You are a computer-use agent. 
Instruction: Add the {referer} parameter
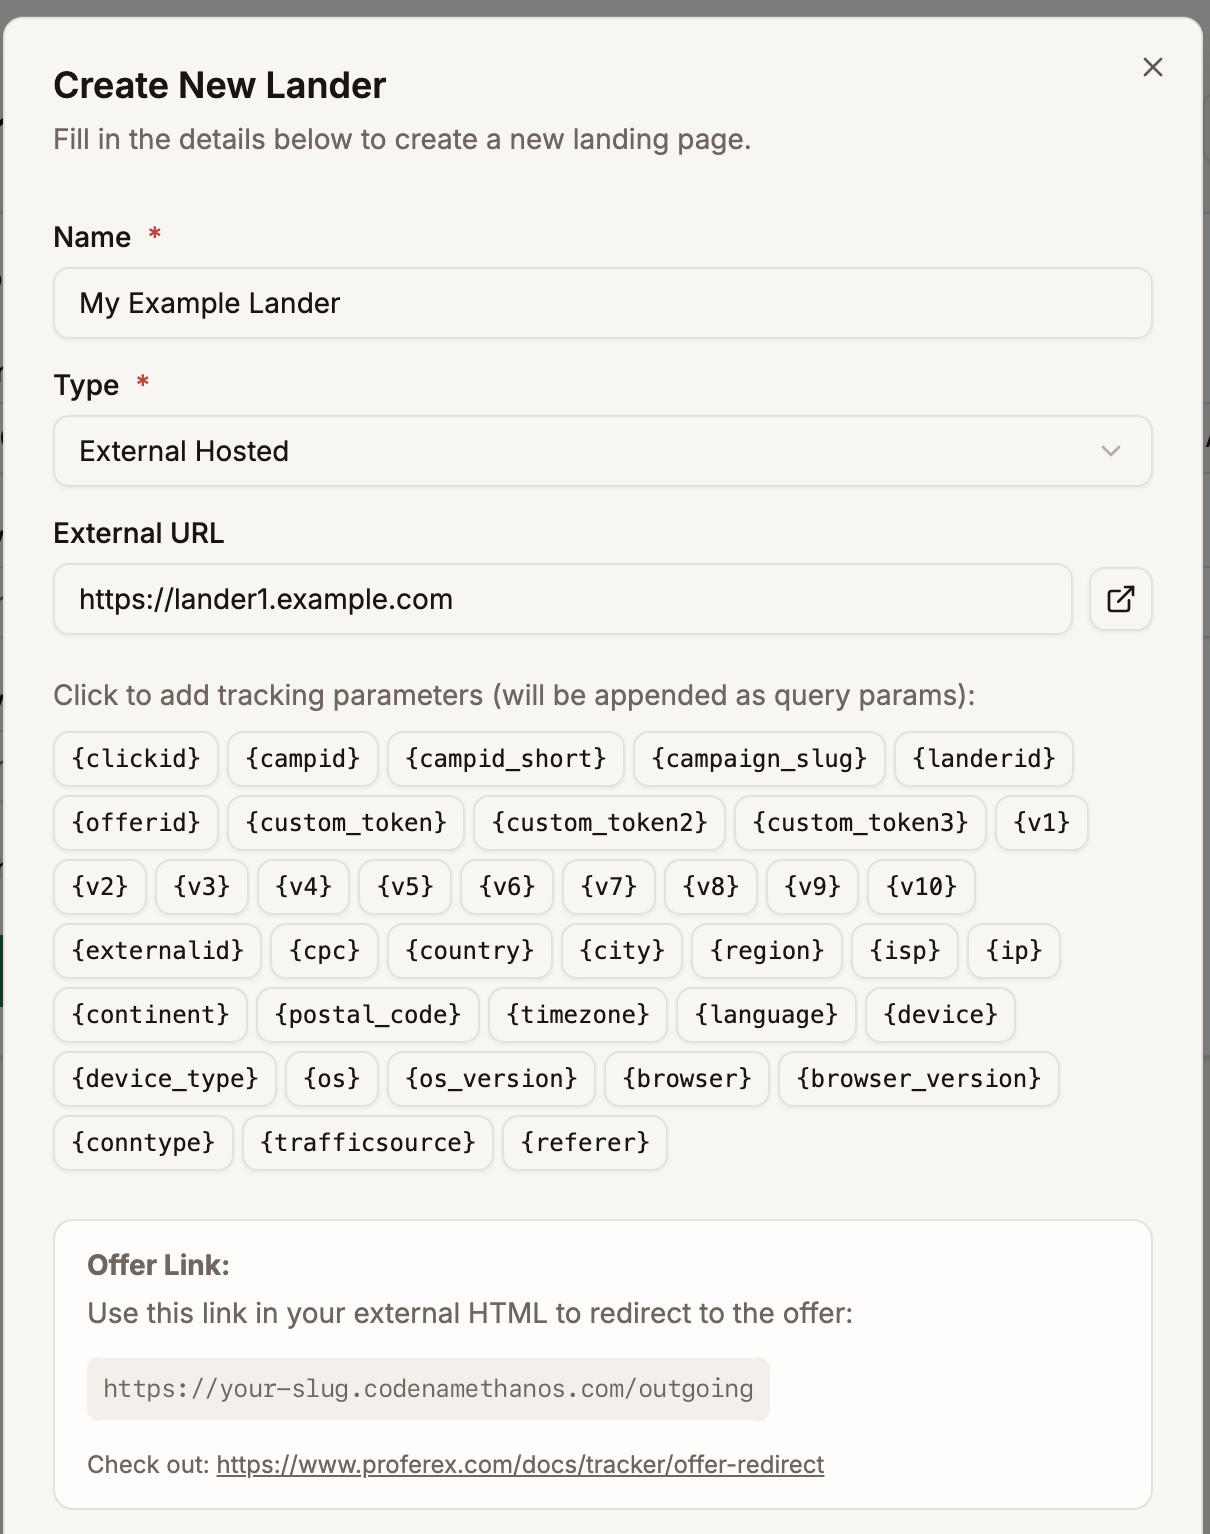585,1142
